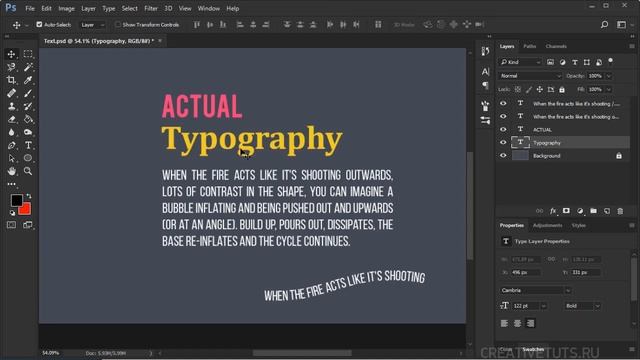Select the Pen tool
Screen dimensions: 640x360
pyautogui.click(x=11, y=145)
